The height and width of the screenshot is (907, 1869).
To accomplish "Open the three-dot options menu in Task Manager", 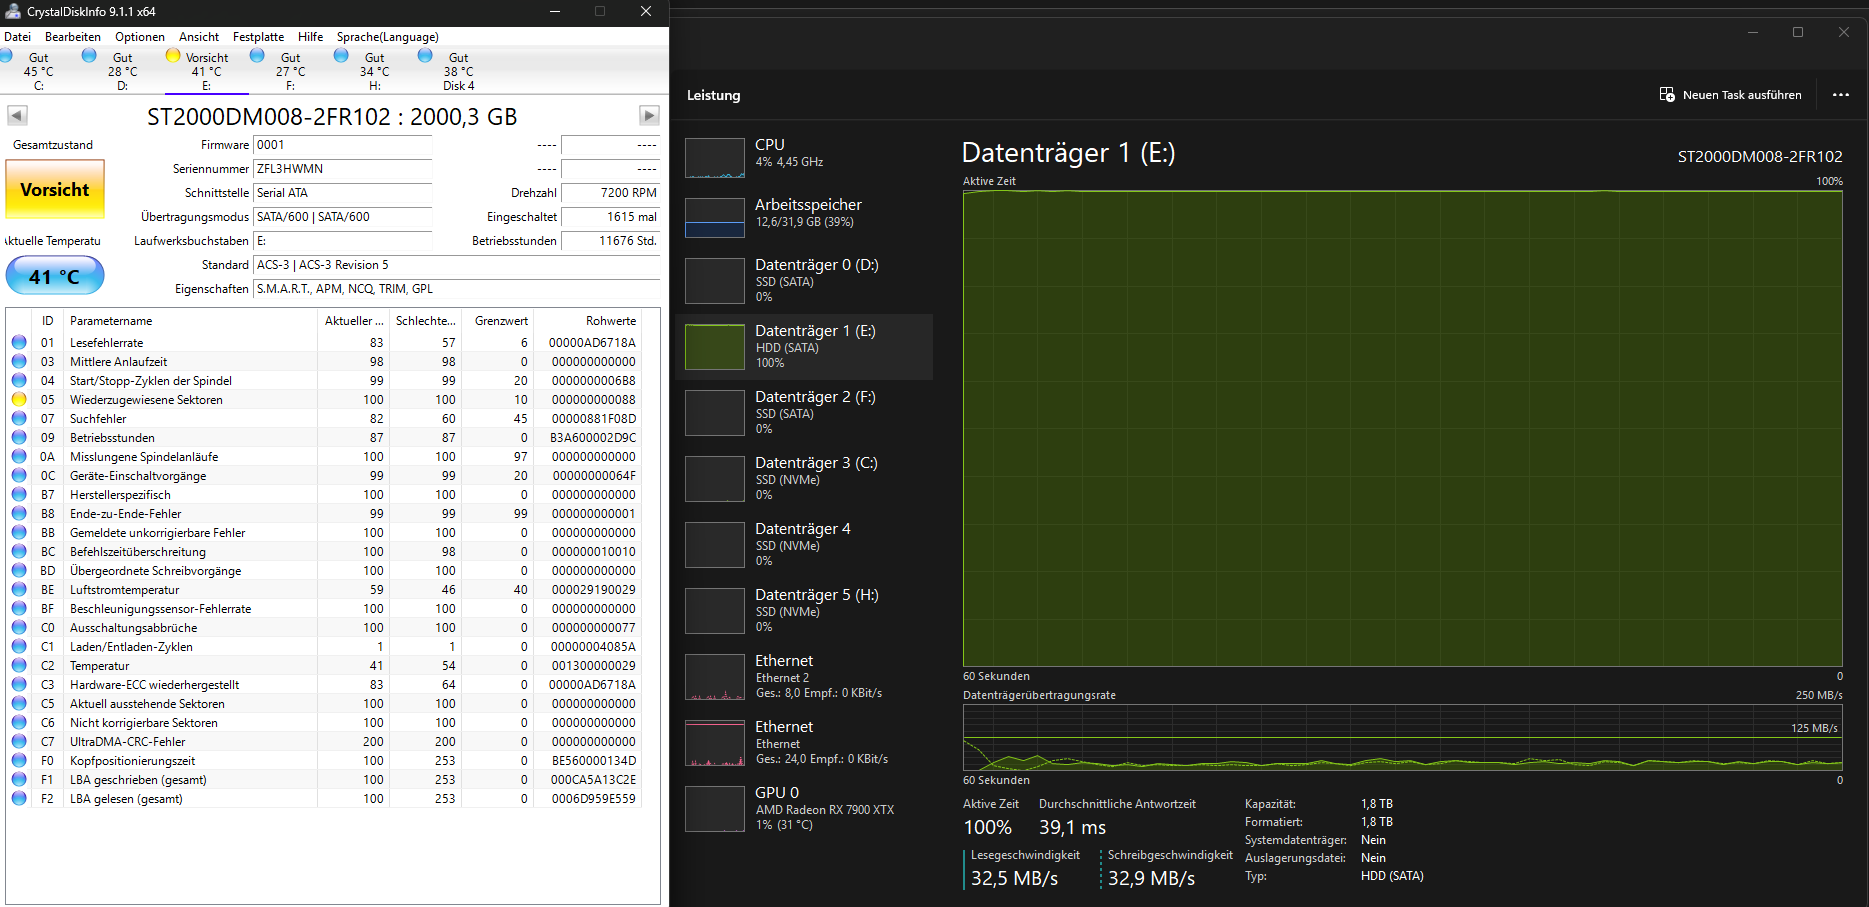I will point(1841,94).
